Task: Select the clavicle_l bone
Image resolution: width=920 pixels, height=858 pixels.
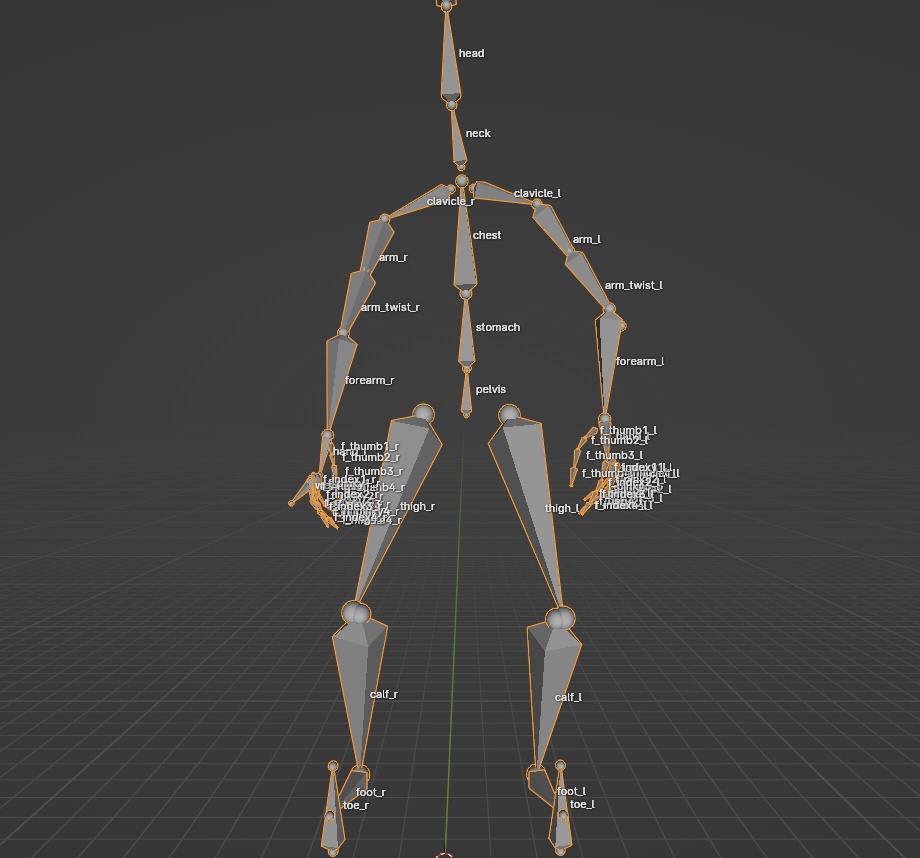Action: click(x=503, y=194)
